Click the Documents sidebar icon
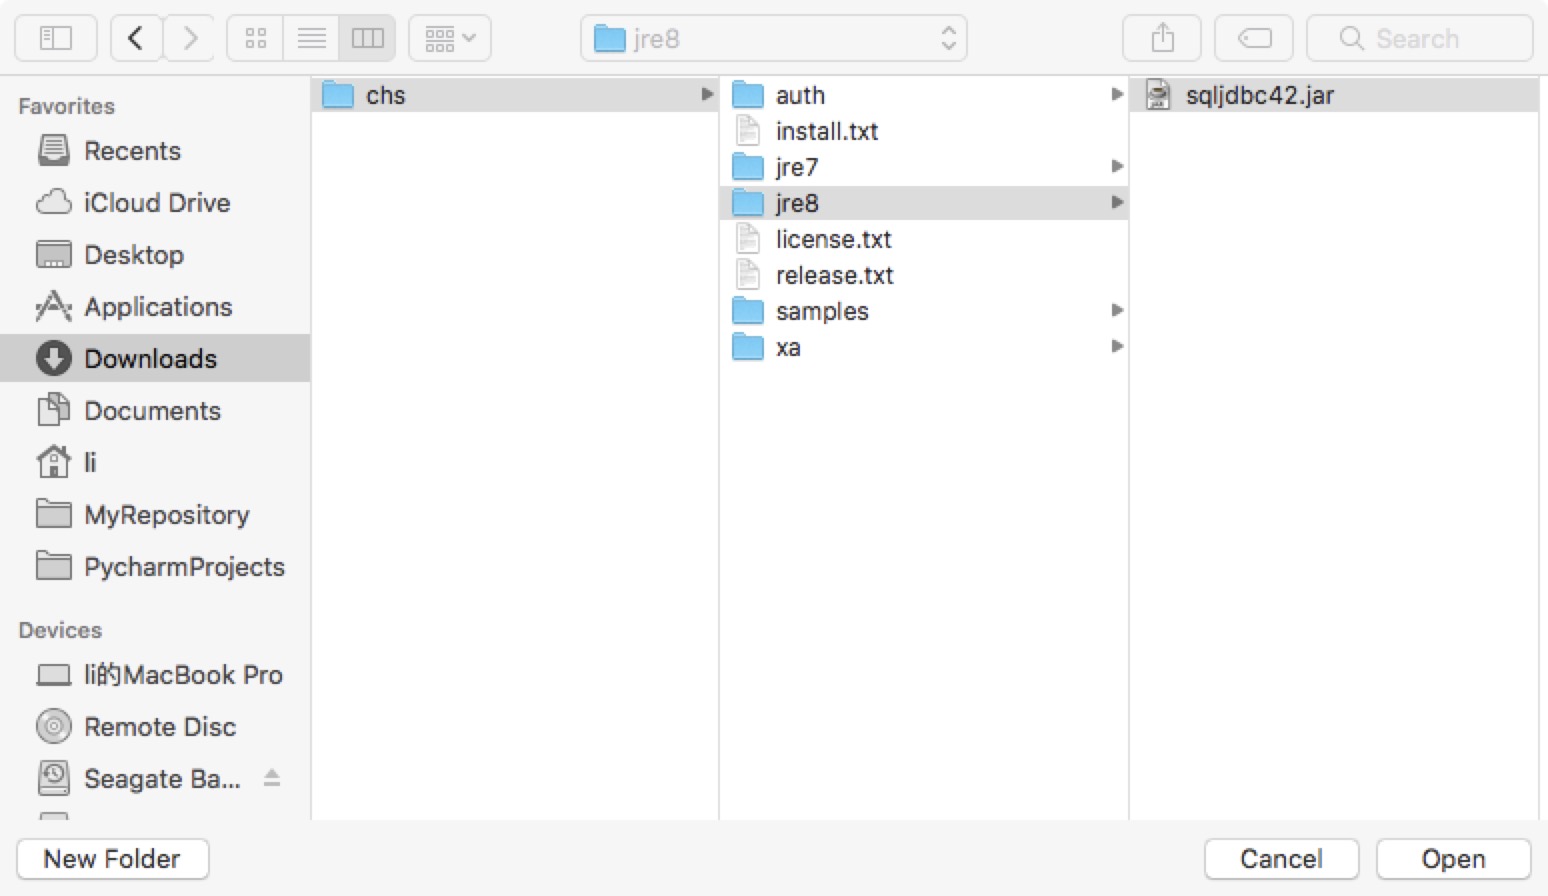 click(x=54, y=410)
